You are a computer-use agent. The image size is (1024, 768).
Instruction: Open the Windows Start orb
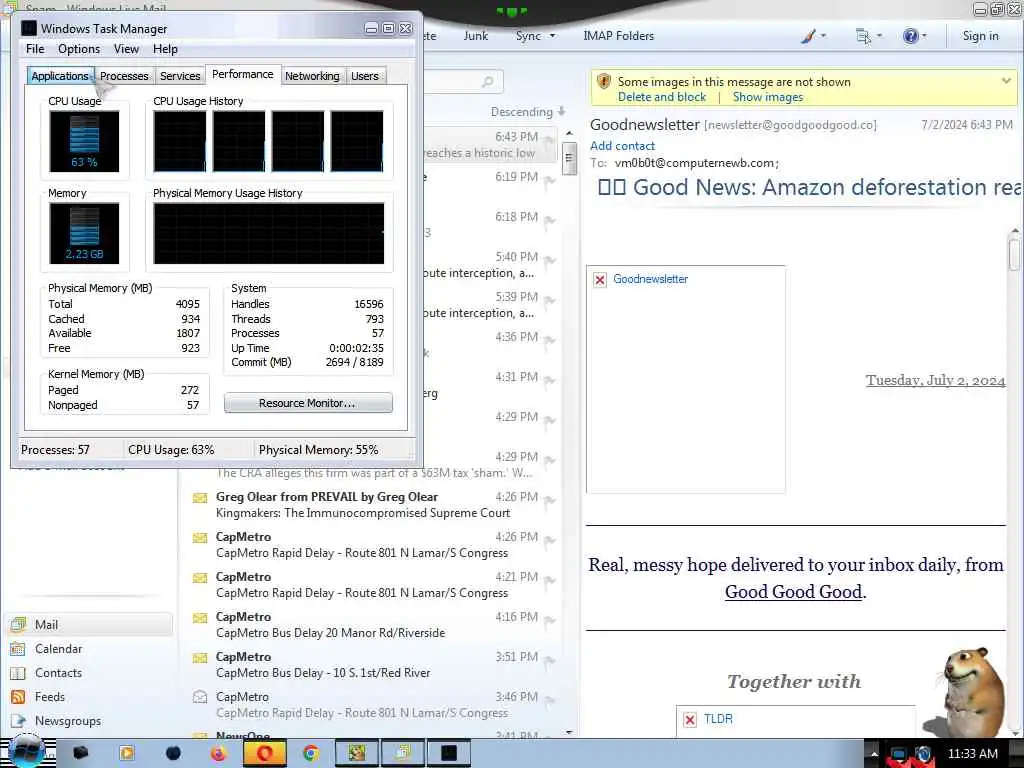click(26, 753)
